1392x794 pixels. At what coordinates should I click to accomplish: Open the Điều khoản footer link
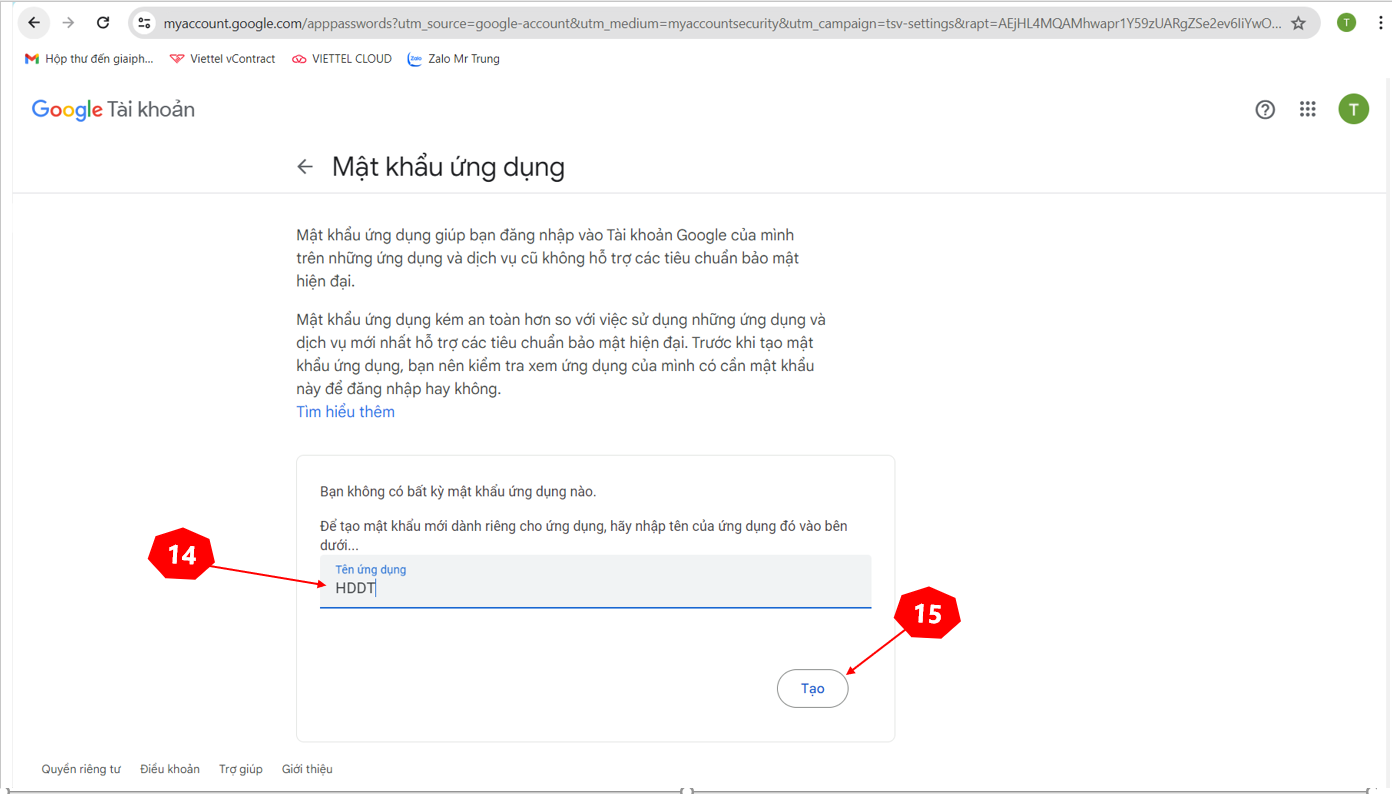click(169, 768)
